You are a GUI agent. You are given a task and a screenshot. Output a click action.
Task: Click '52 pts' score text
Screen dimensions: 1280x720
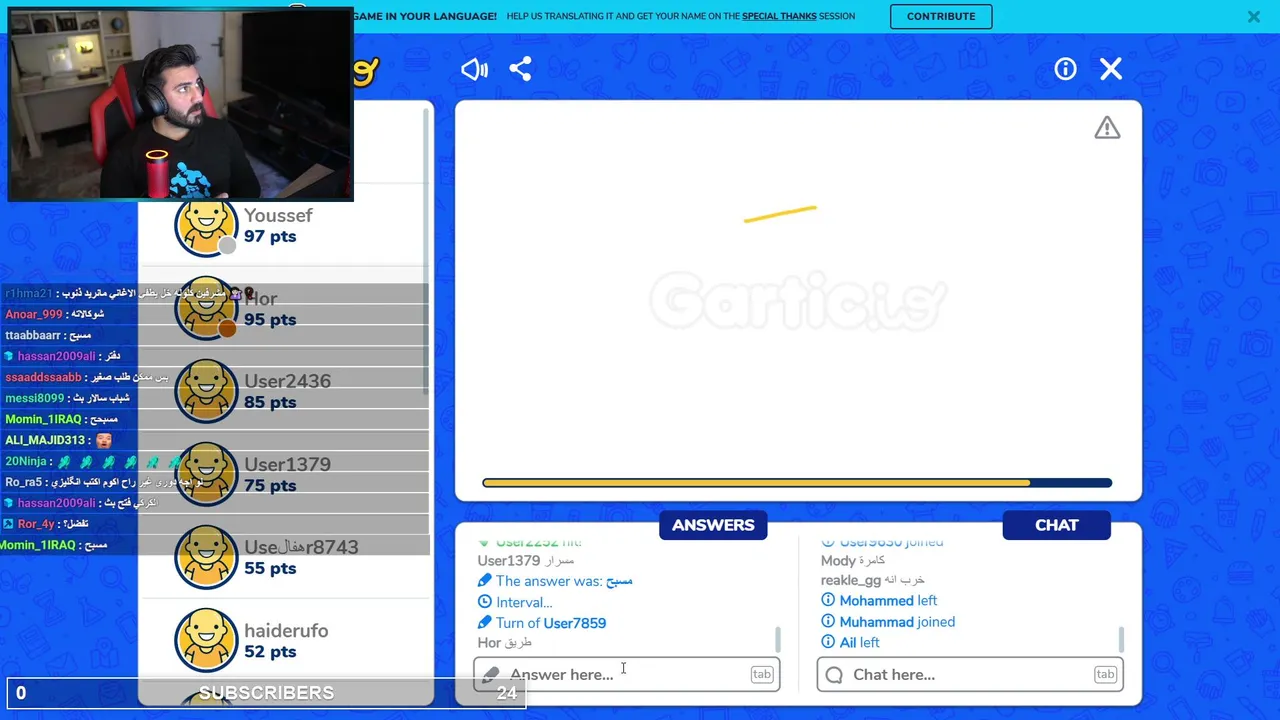[270, 652]
